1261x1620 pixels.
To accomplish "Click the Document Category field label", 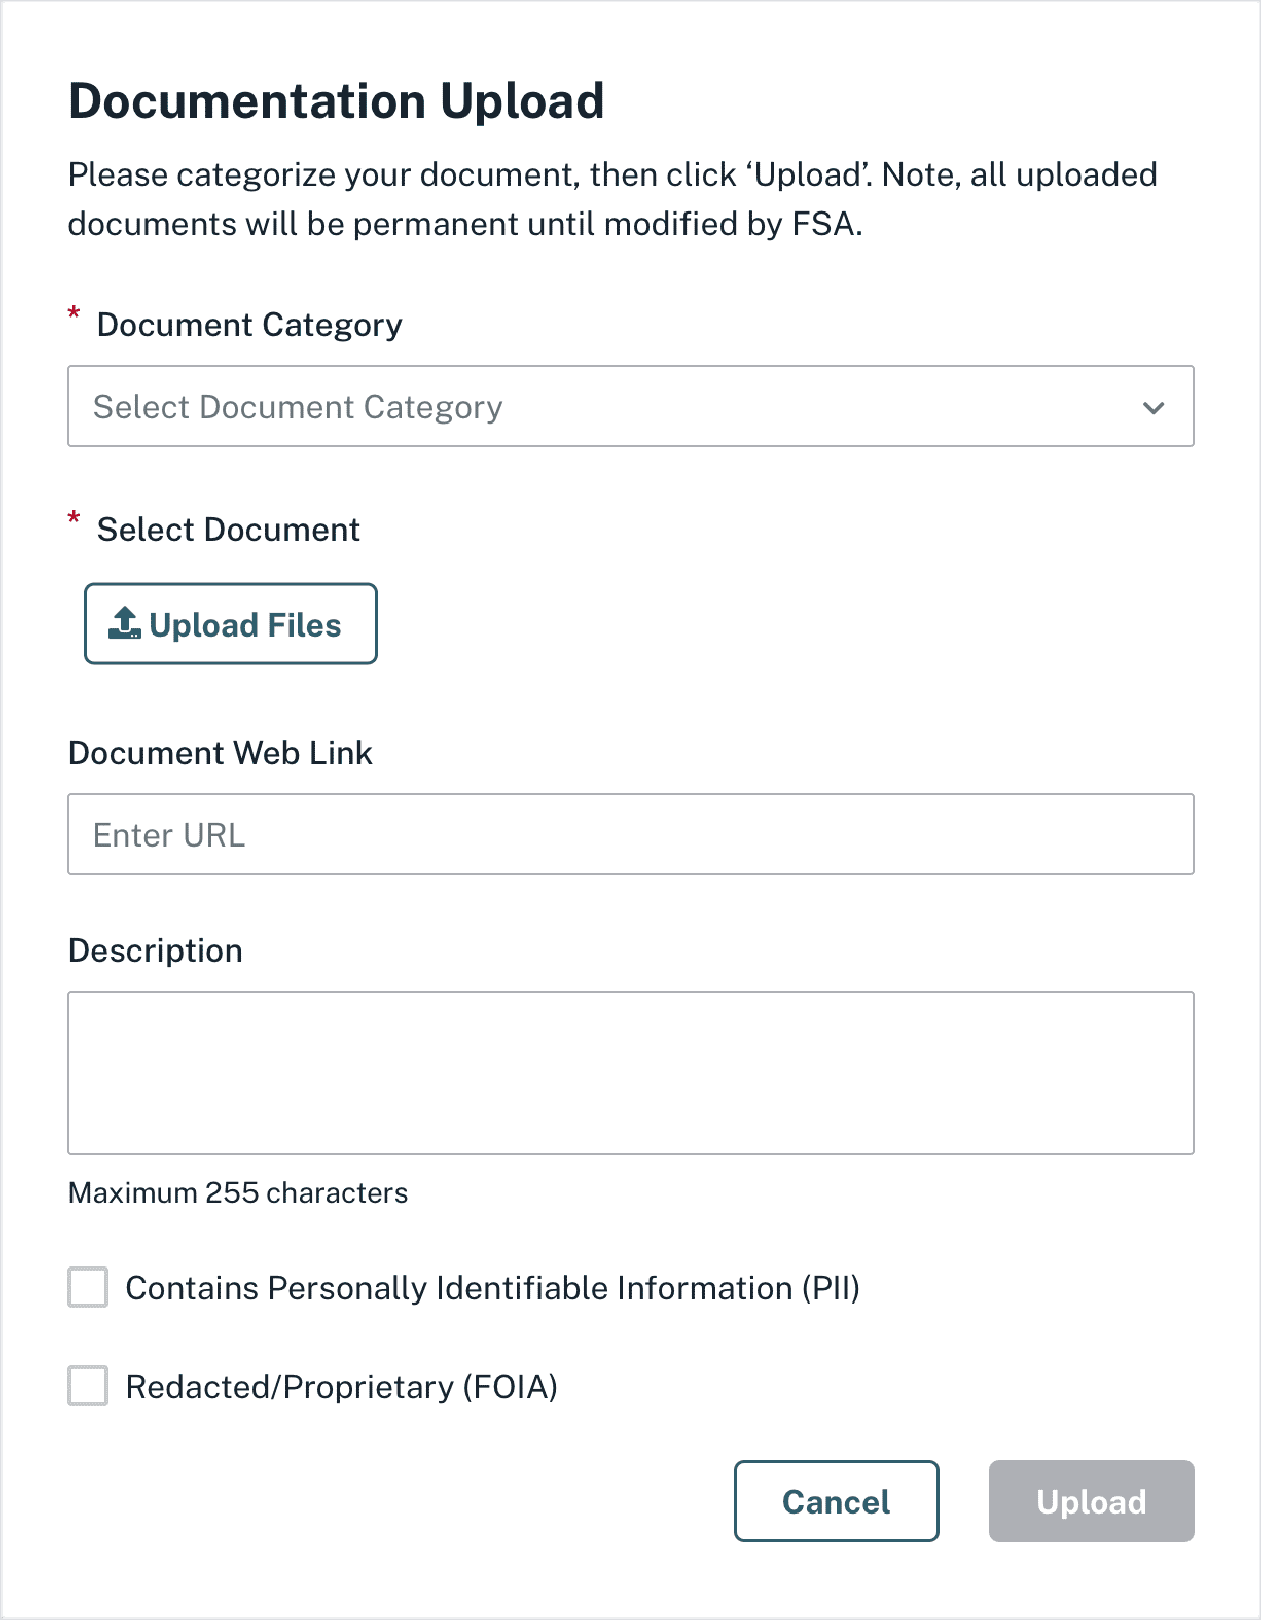I will pos(249,325).
